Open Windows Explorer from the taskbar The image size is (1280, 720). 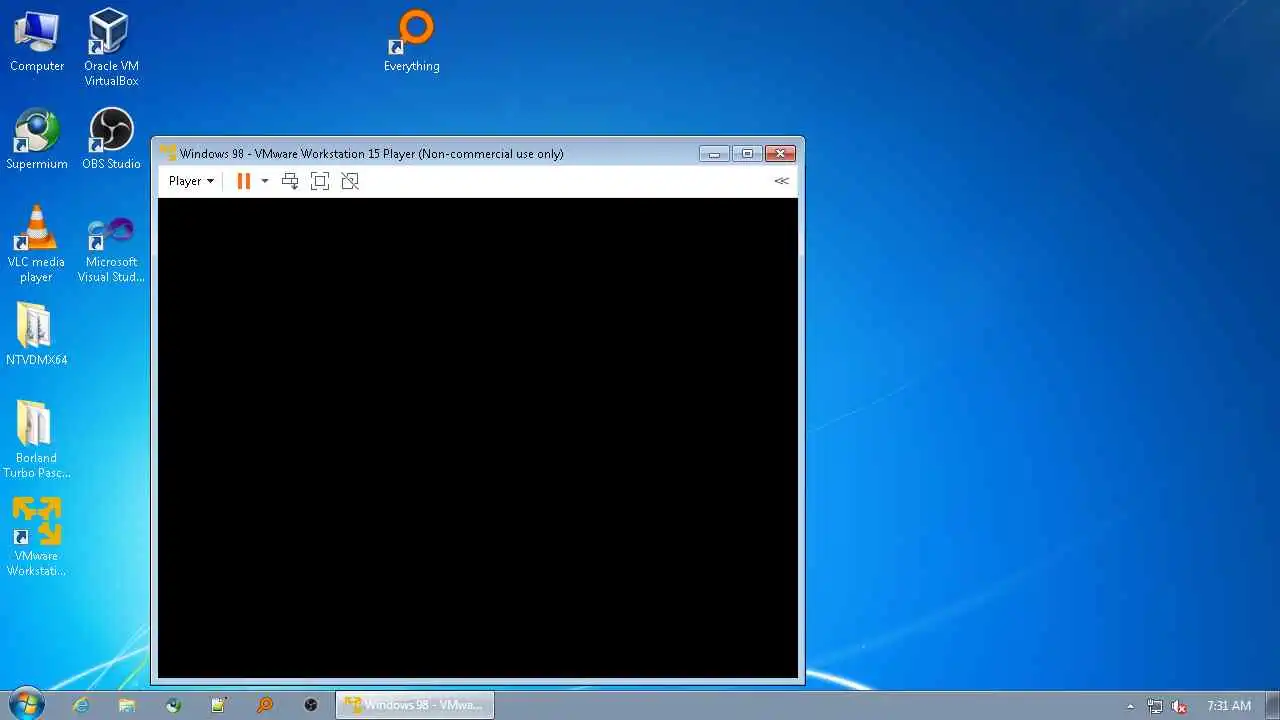[127, 705]
